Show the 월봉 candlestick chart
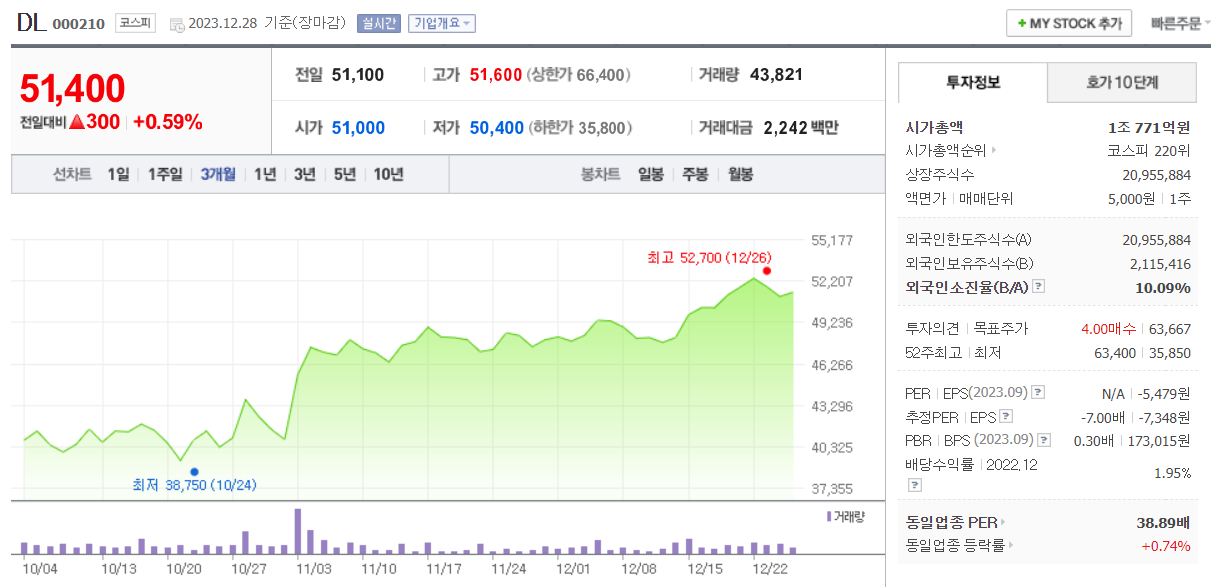1211x587 pixels. click(x=741, y=174)
